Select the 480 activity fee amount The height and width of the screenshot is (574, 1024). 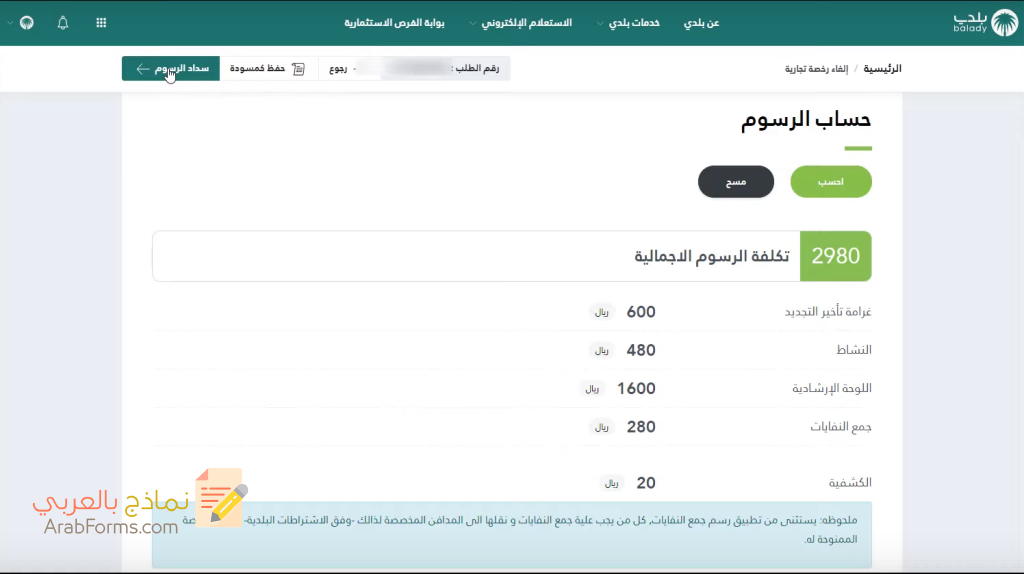tap(641, 350)
